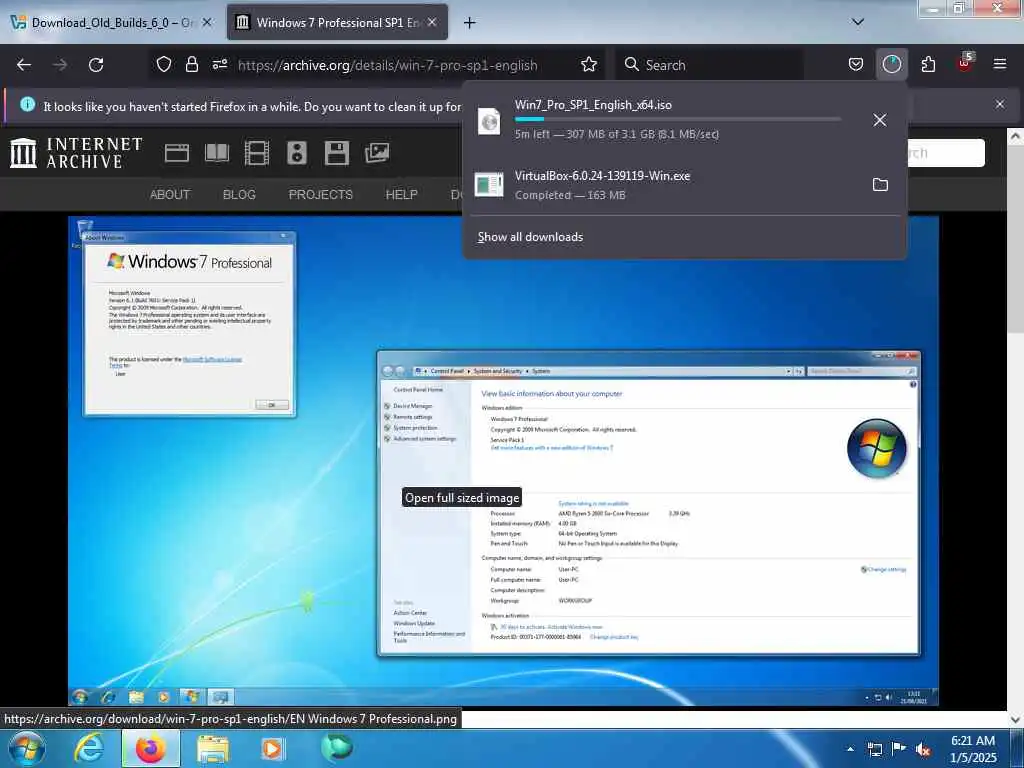
Task: Open the Software floppy disk icon
Action: pos(336,153)
